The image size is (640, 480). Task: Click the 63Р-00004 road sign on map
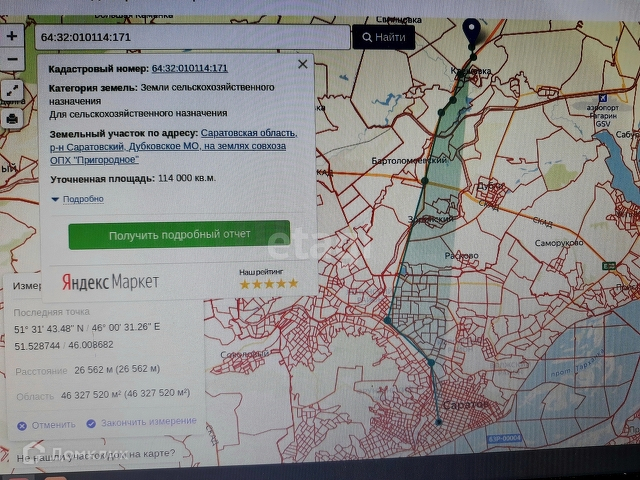click(504, 438)
